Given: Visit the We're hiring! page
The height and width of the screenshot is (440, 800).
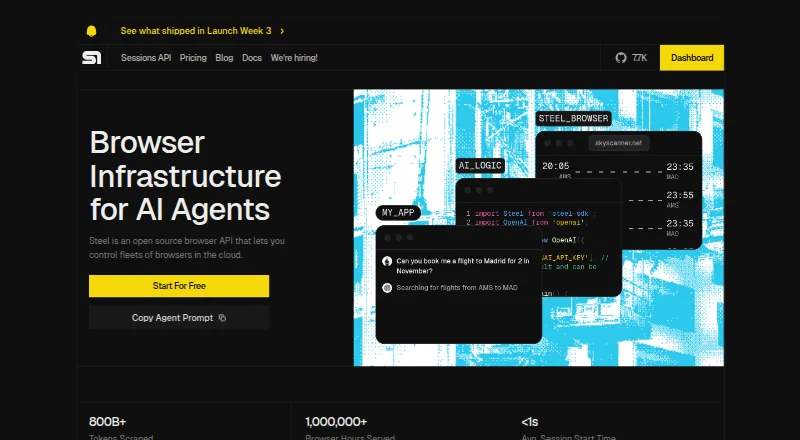Looking at the screenshot, I should tap(294, 58).
